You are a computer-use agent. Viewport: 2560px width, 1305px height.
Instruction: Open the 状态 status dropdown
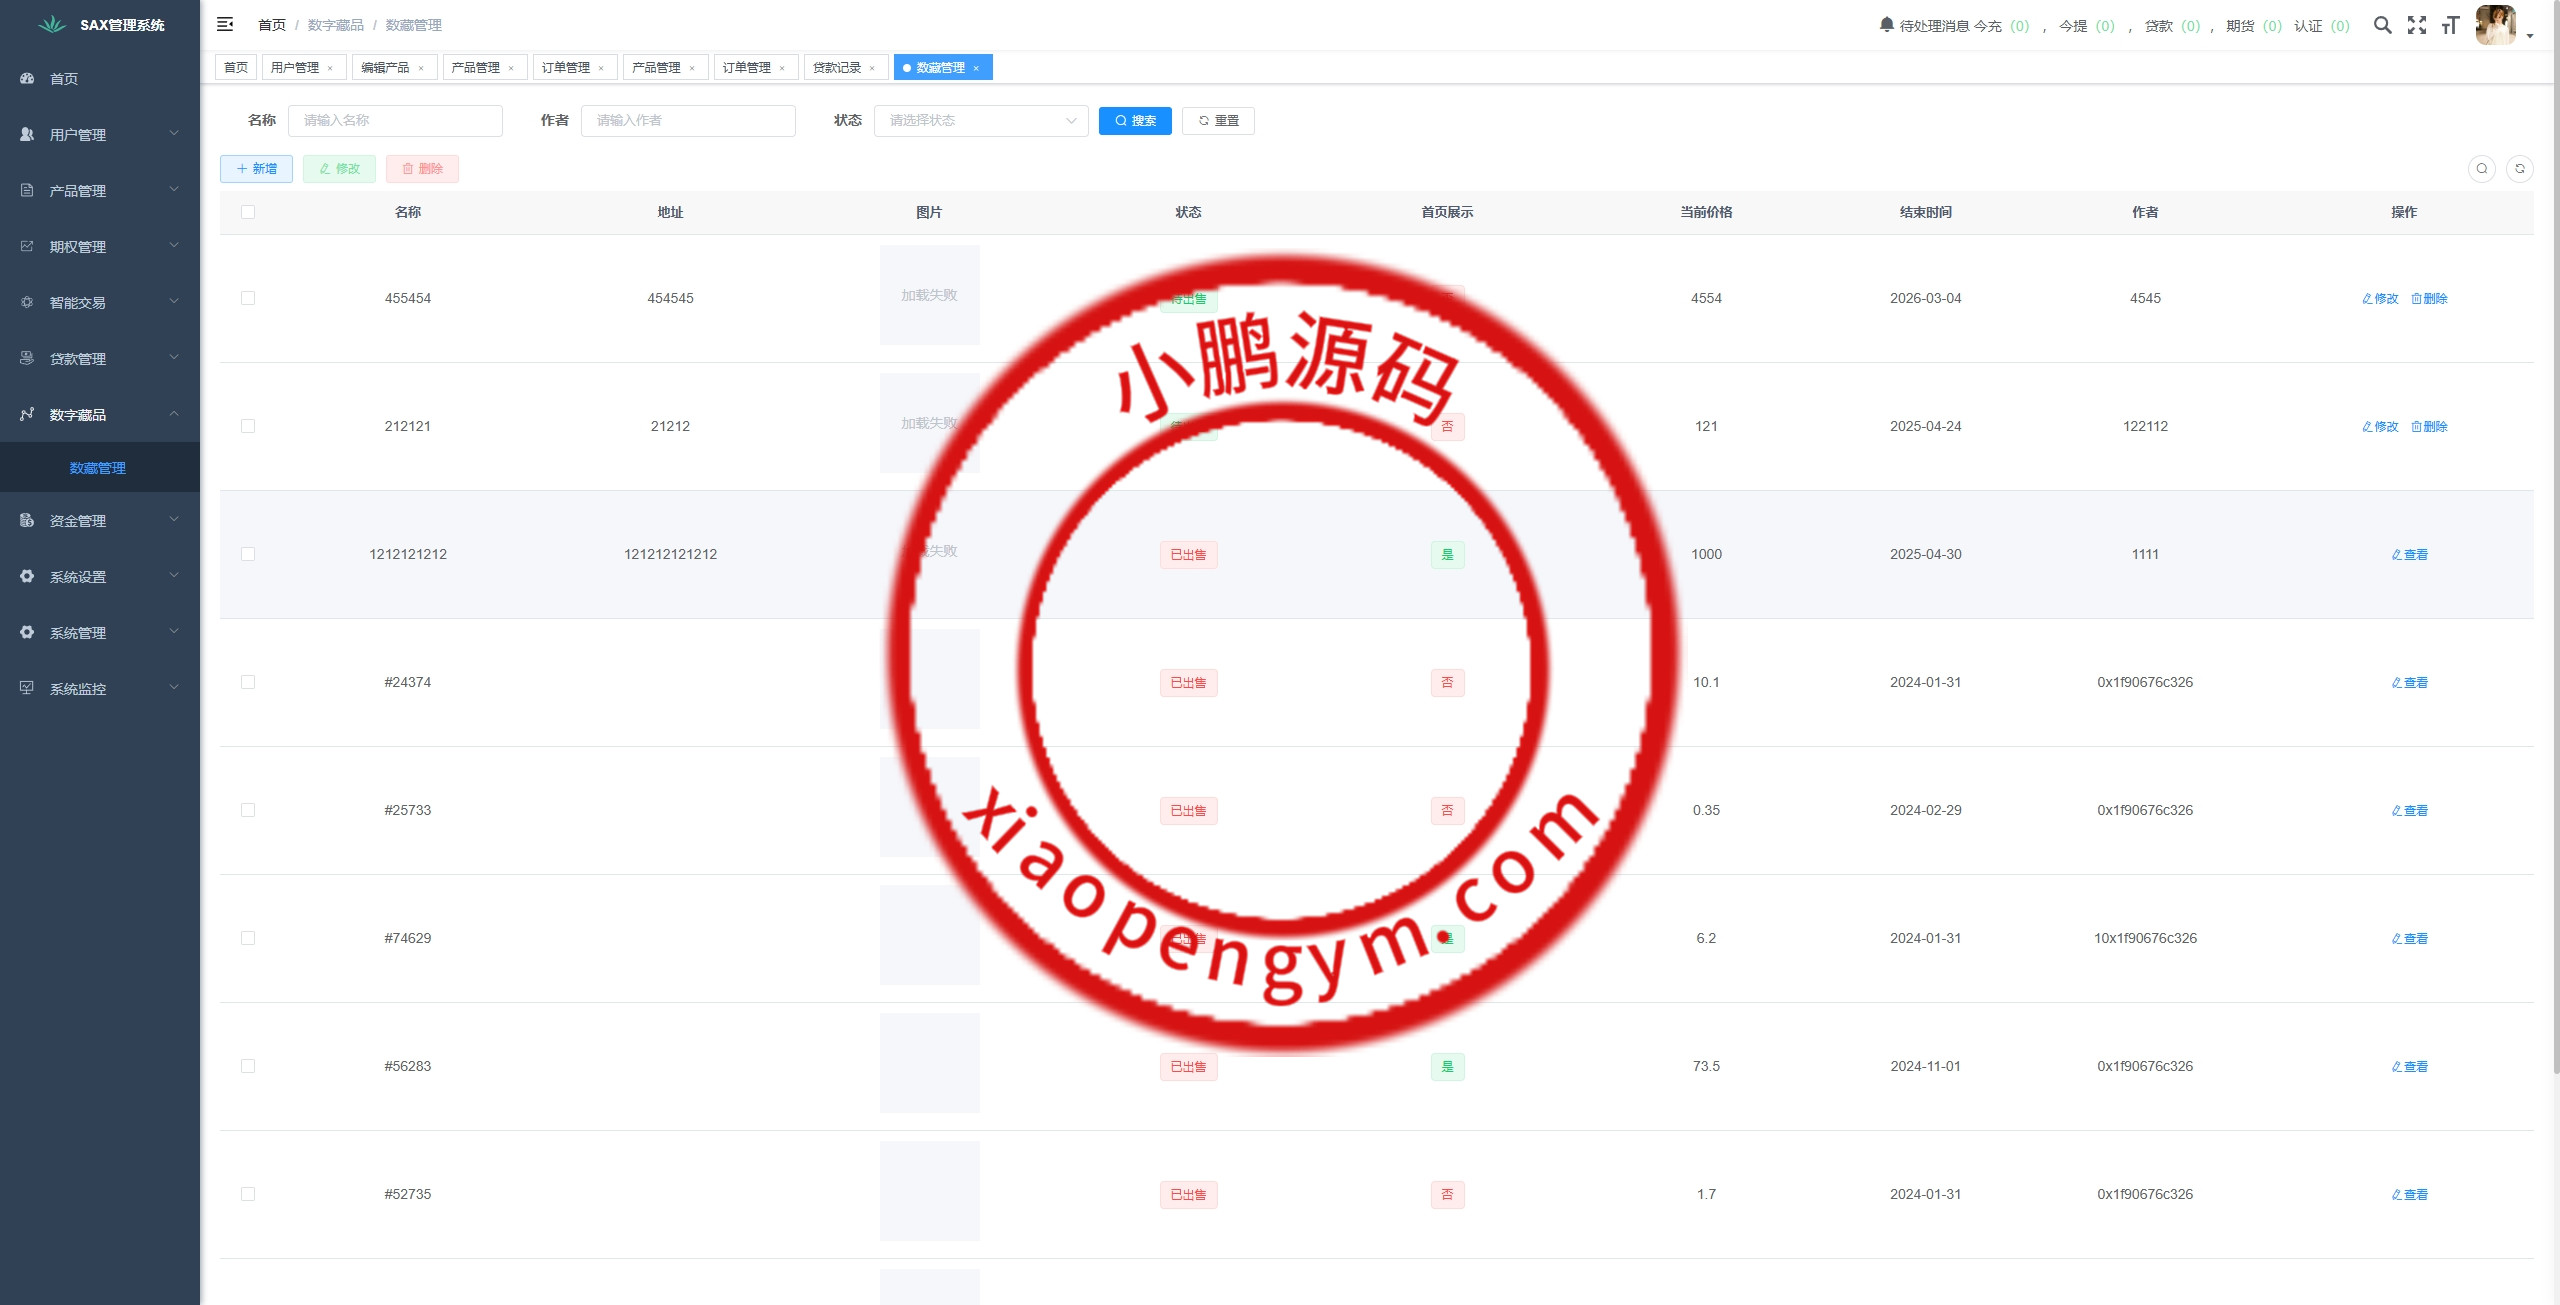(x=980, y=121)
